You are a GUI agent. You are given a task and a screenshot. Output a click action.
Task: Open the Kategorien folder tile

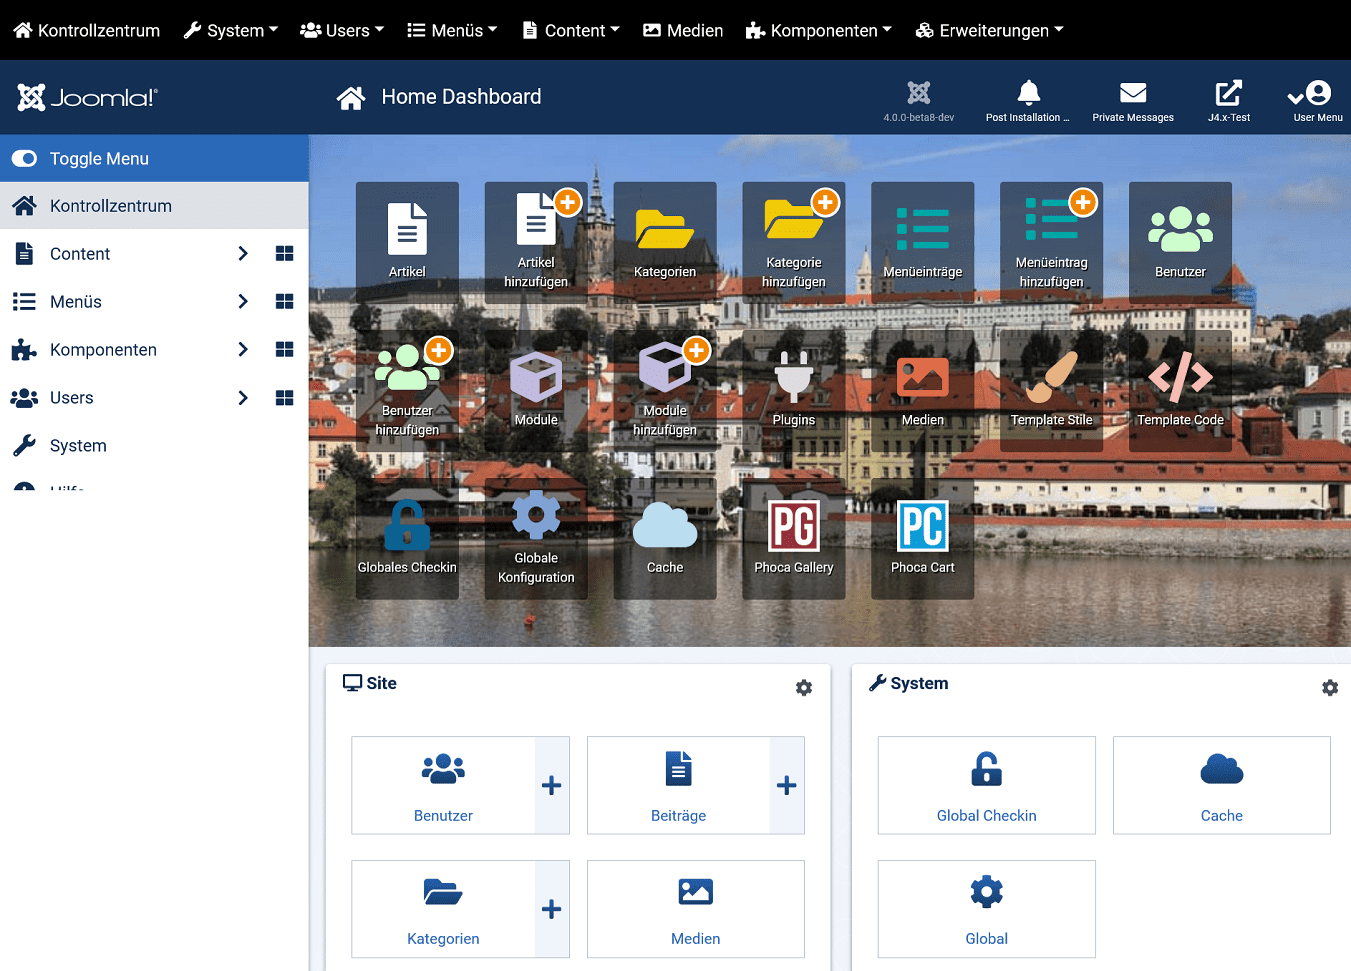coord(665,242)
